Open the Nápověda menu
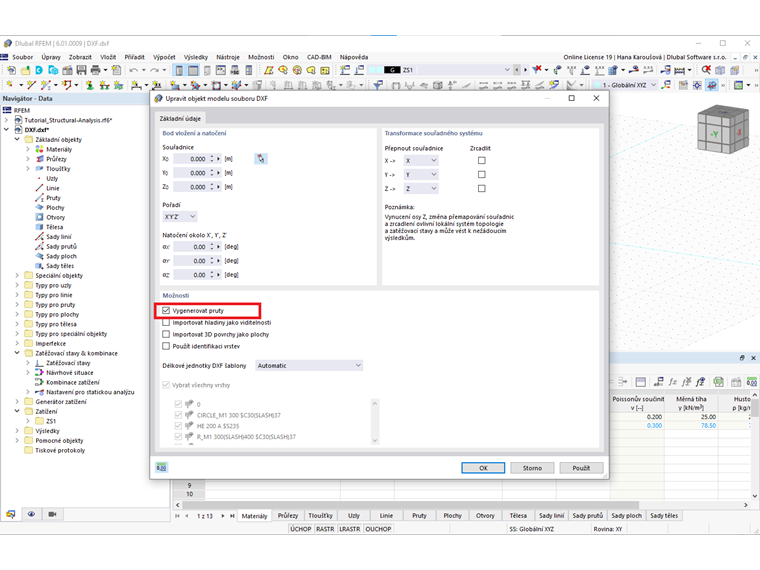 tap(354, 57)
